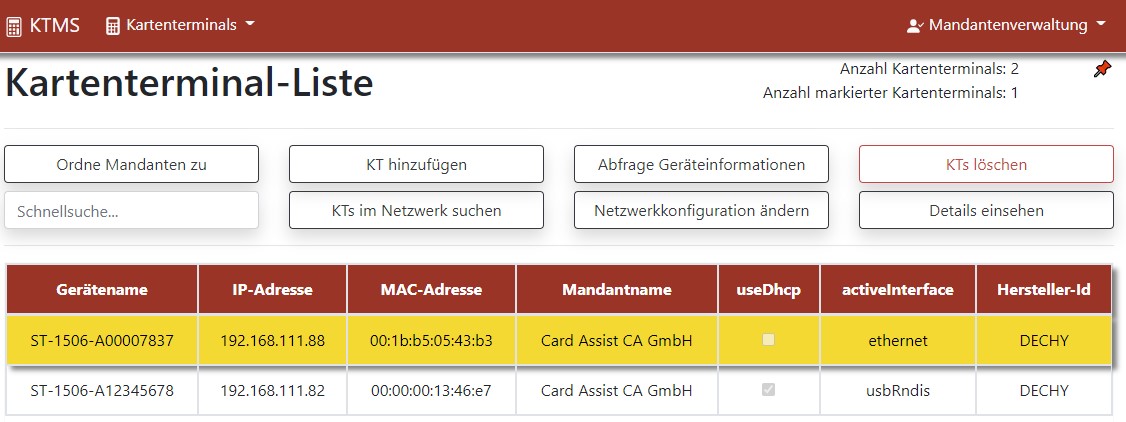This screenshot has width=1126, height=422.
Task: Expand the Kartenterminals dropdown arrow
Action: pyautogui.click(x=250, y=24)
